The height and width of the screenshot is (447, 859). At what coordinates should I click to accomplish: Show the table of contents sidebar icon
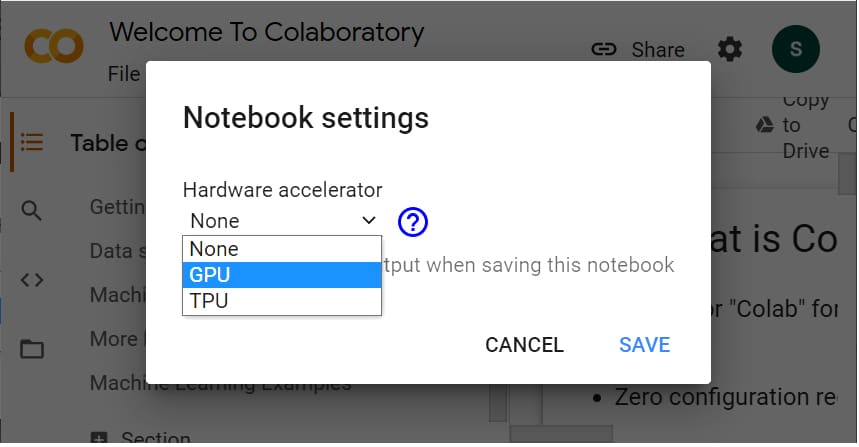[32, 143]
